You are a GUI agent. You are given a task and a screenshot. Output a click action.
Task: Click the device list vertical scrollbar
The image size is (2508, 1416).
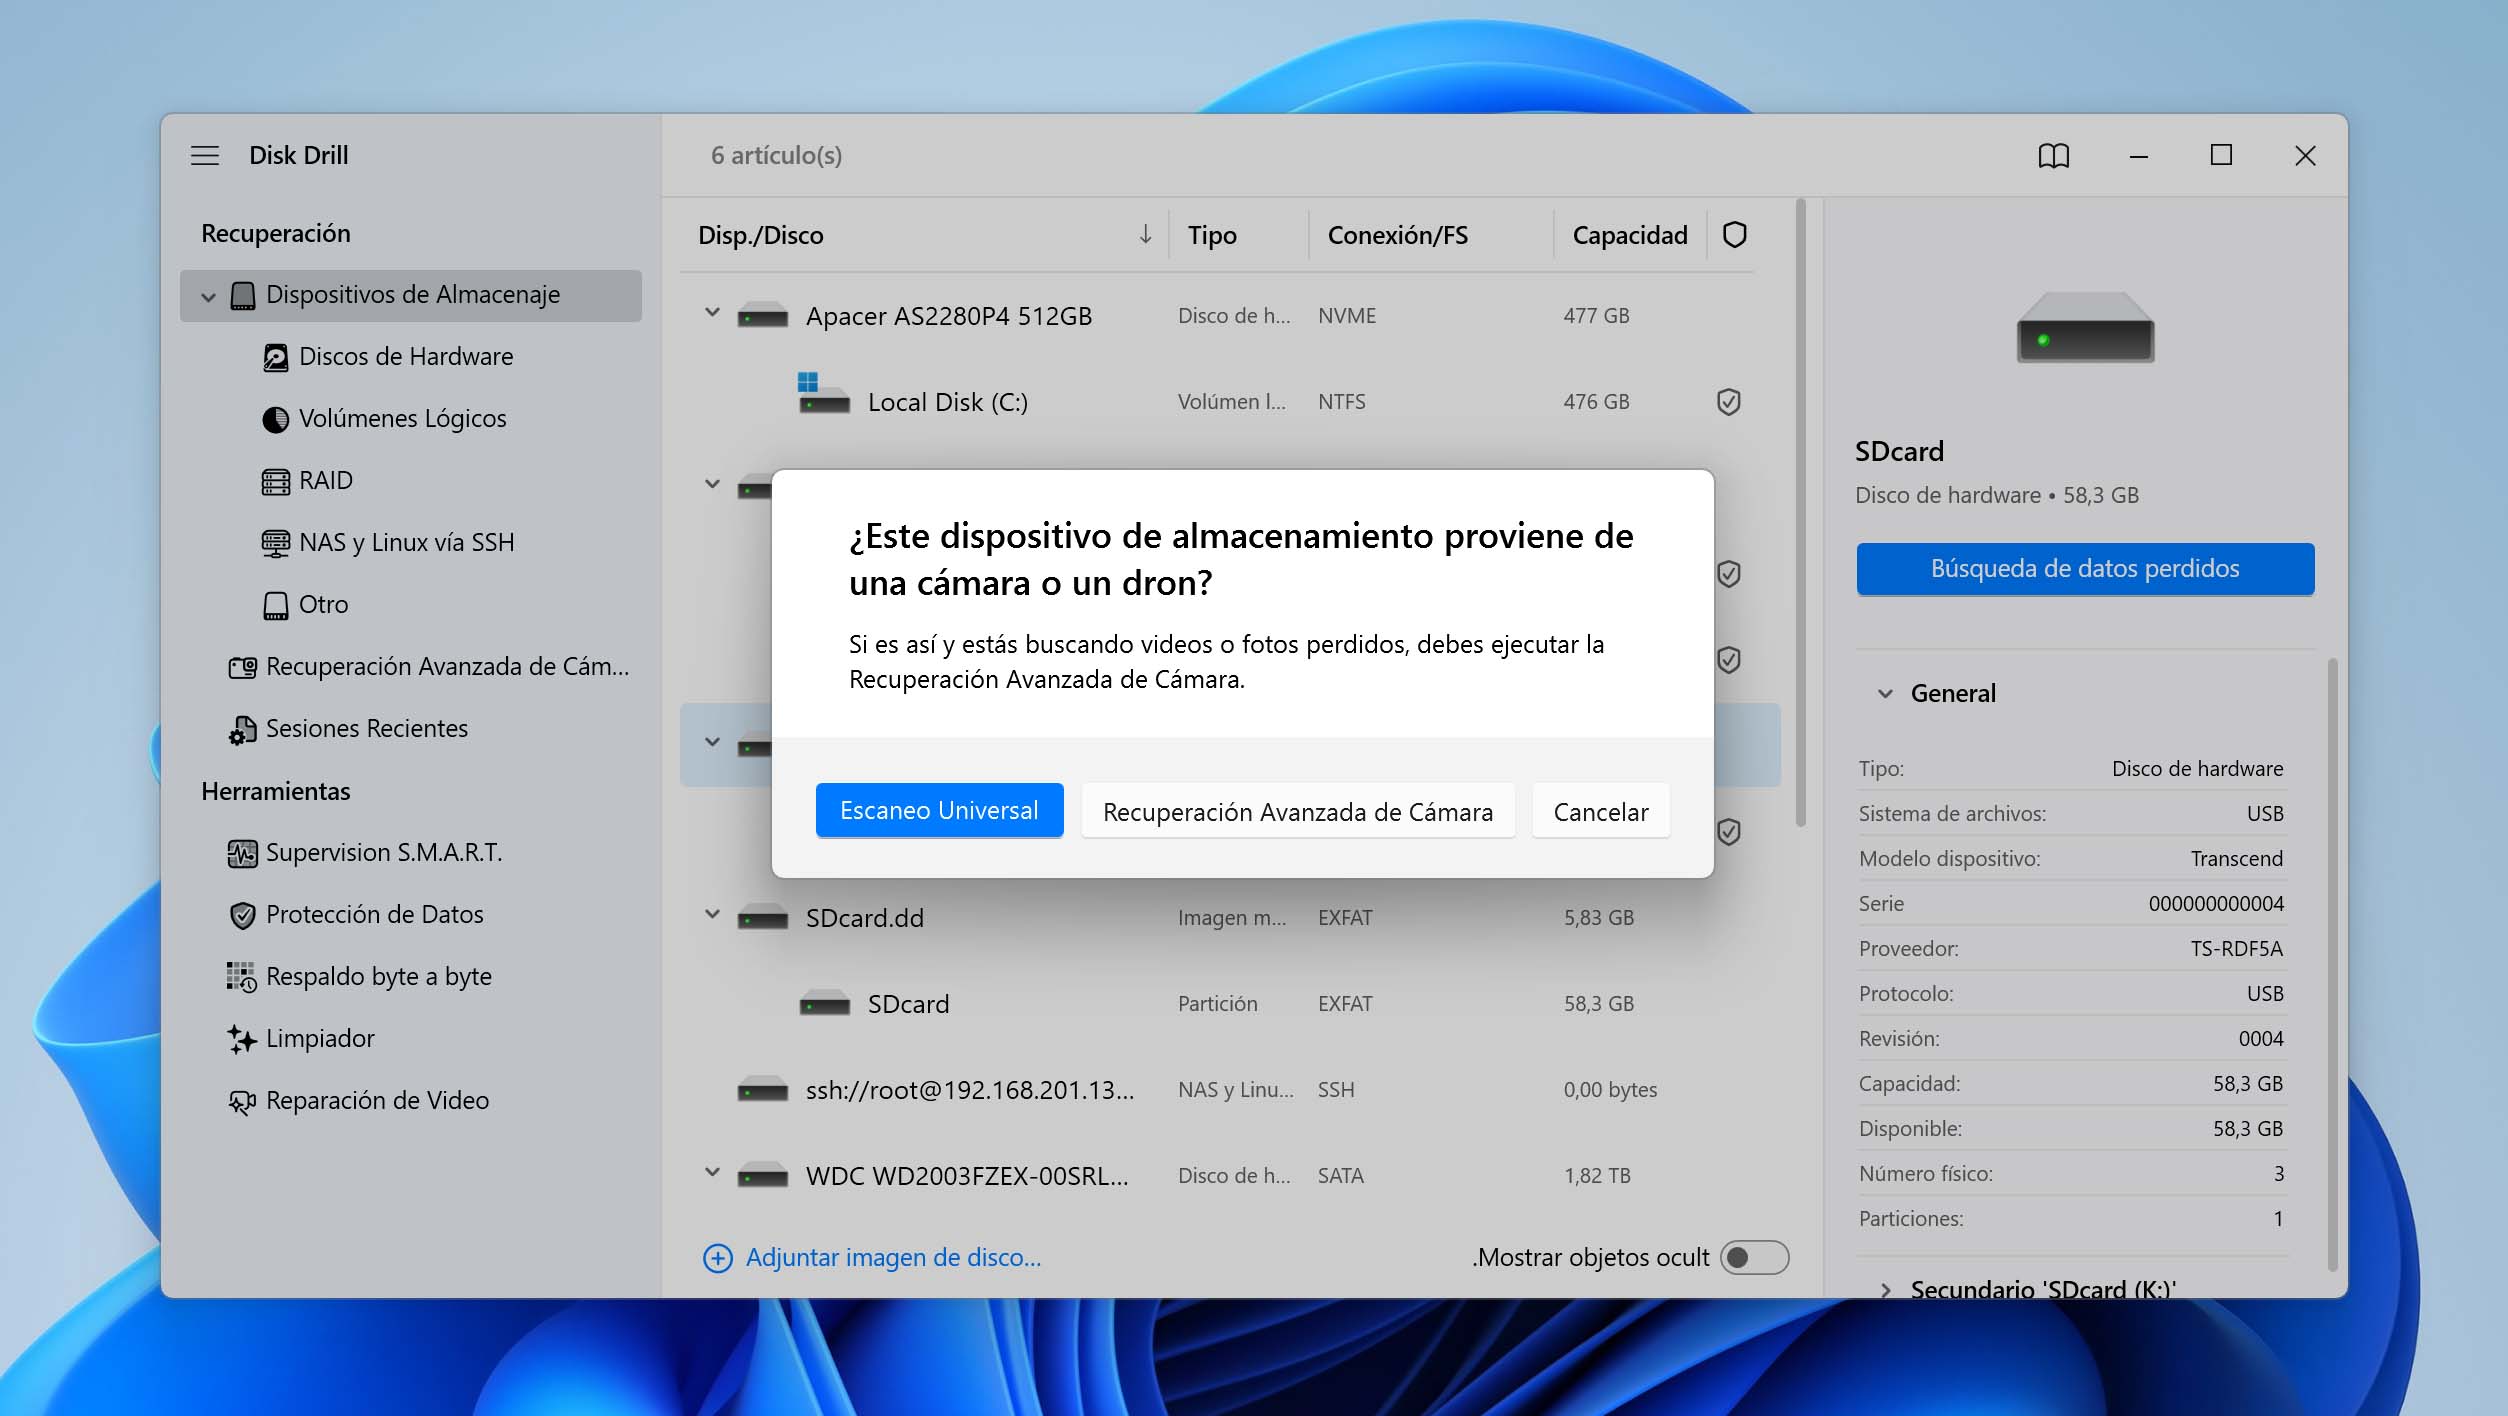1800,513
